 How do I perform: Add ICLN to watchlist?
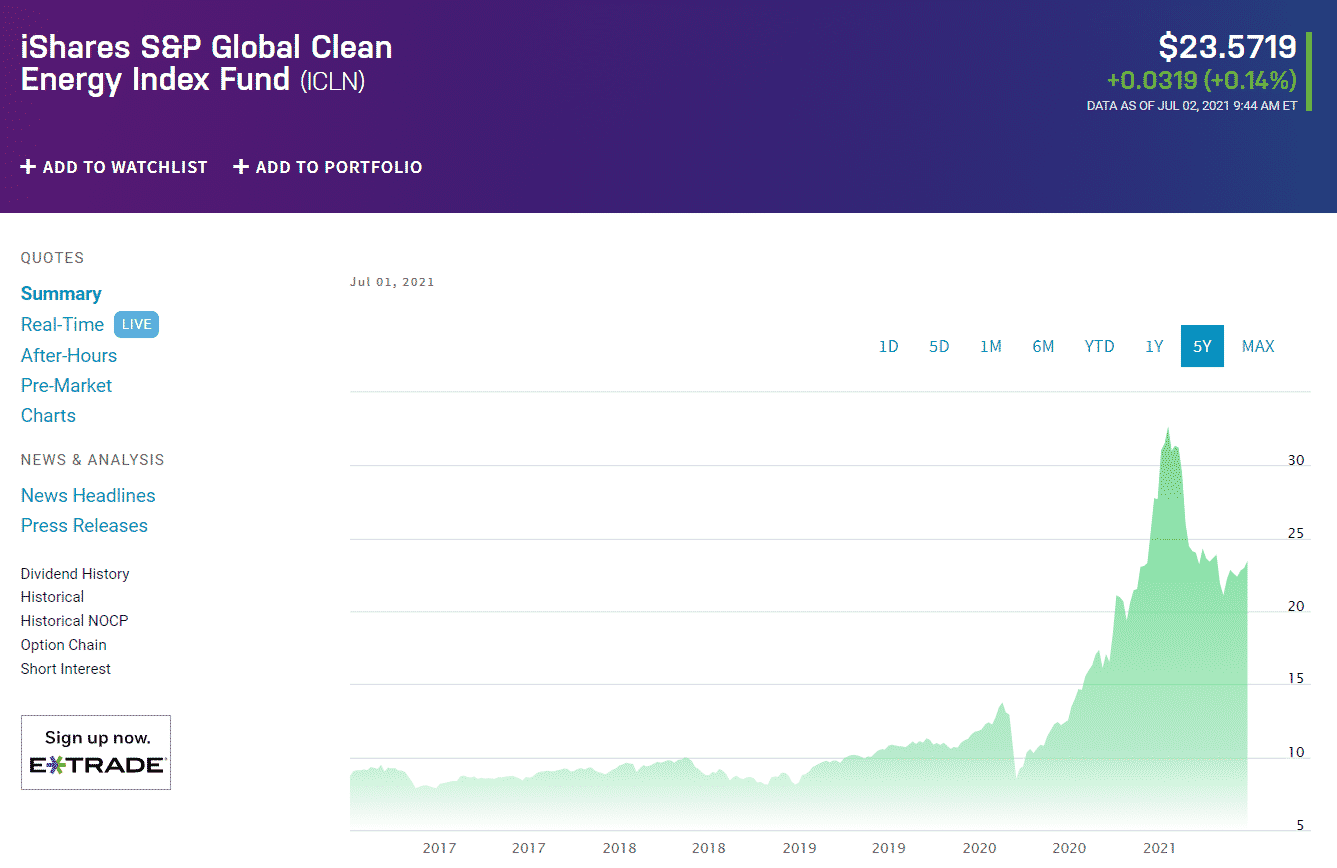[x=114, y=167]
